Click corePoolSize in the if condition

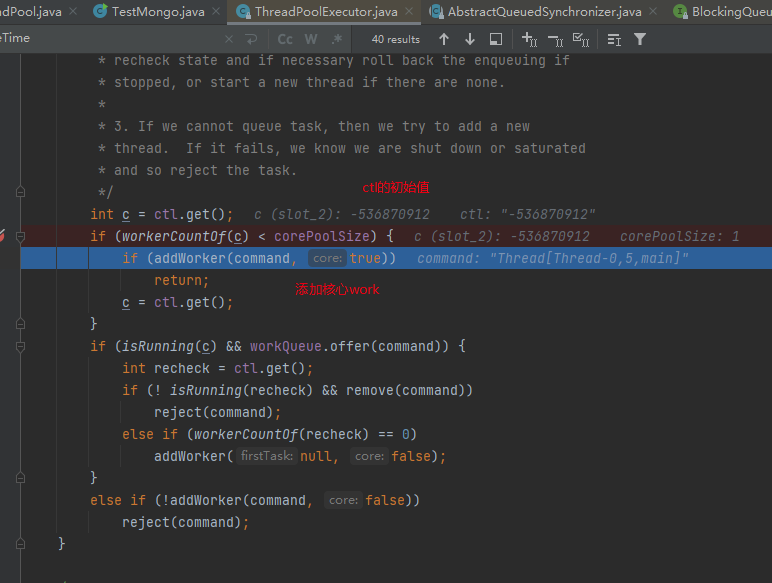click(x=322, y=236)
